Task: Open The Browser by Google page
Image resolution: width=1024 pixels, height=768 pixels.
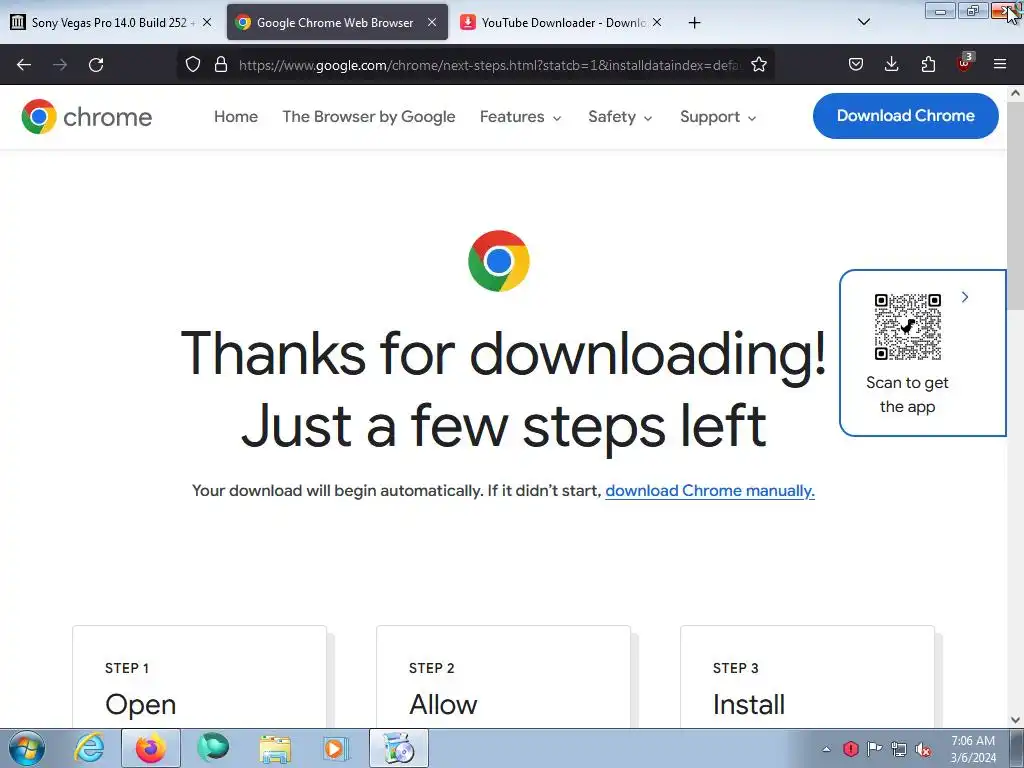Action: (x=368, y=117)
